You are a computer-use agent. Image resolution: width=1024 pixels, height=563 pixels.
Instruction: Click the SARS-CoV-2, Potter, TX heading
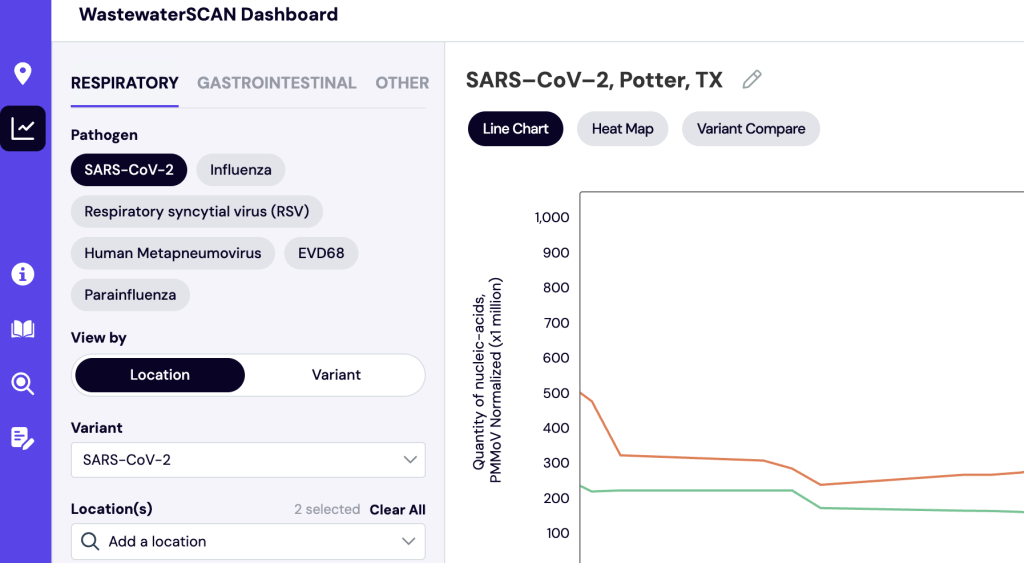pyautogui.click(x=594, y=80)
